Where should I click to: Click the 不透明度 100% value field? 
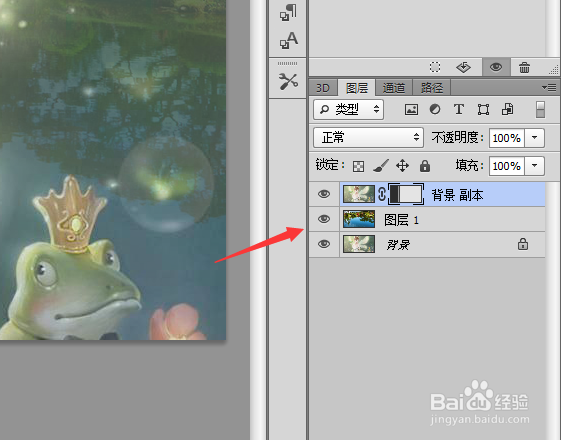[507, 138]
